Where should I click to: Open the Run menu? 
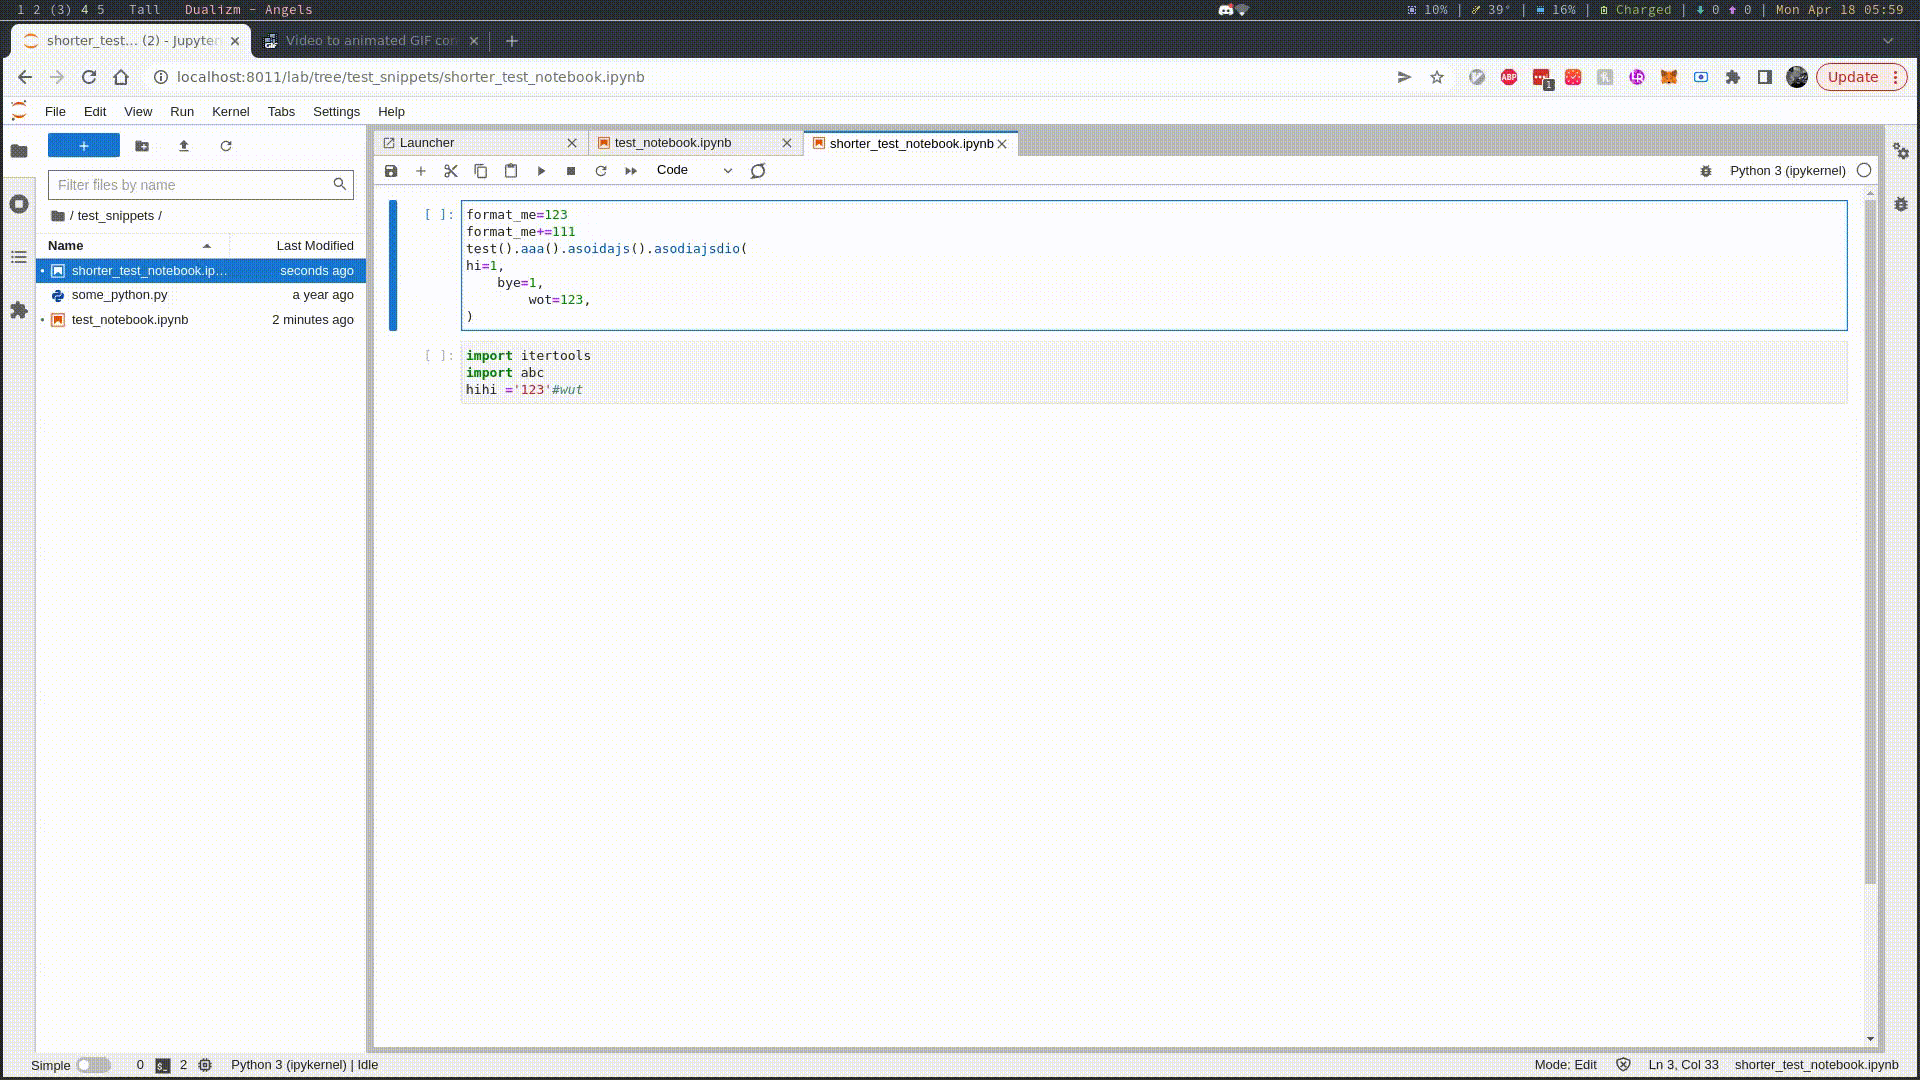click(x=181, y=111)
